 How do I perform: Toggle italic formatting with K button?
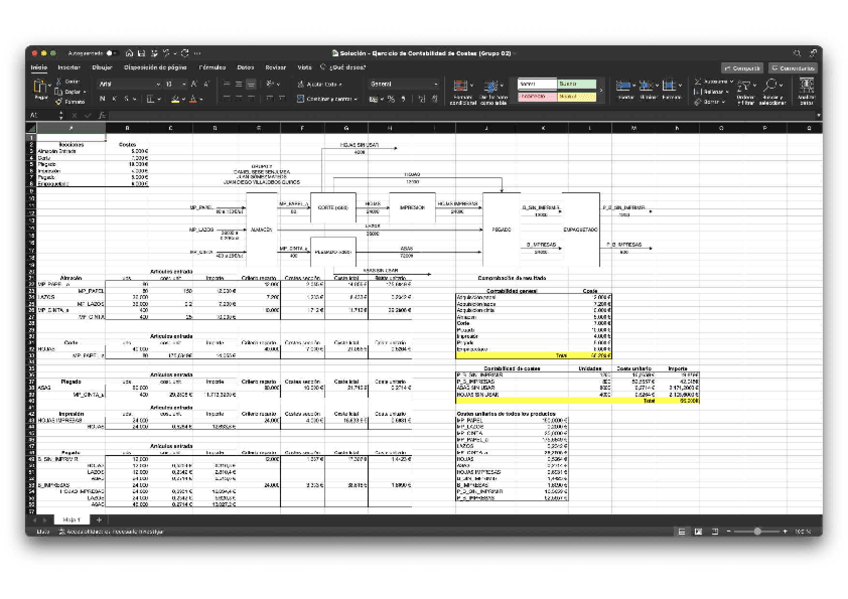click(x=114, y=99)
